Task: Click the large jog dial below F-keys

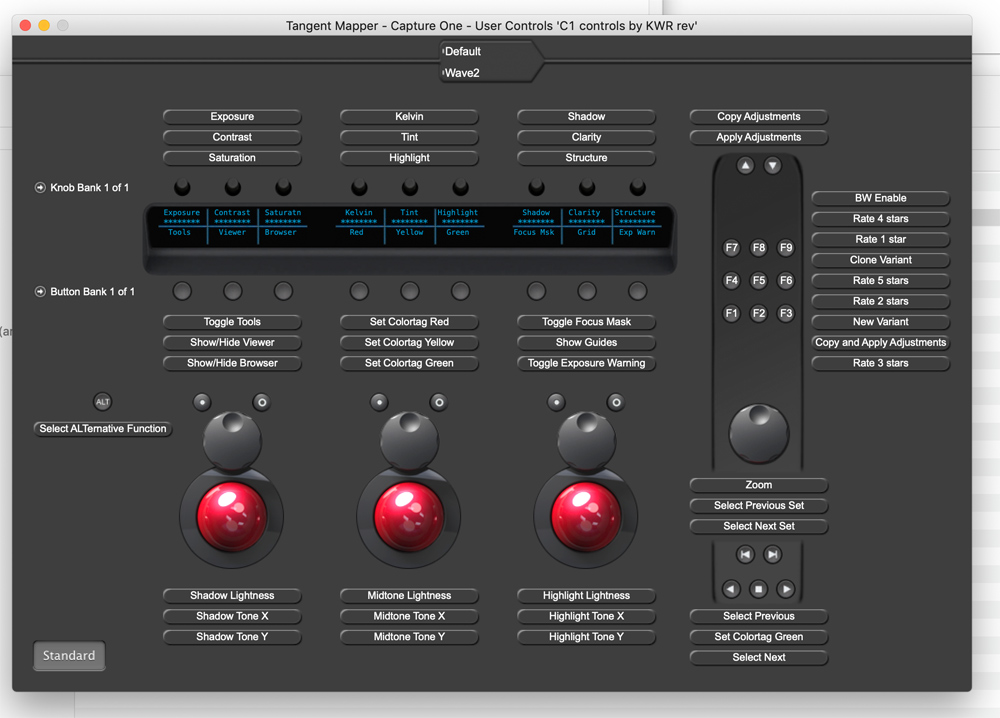Action: [x=759, y=432]
